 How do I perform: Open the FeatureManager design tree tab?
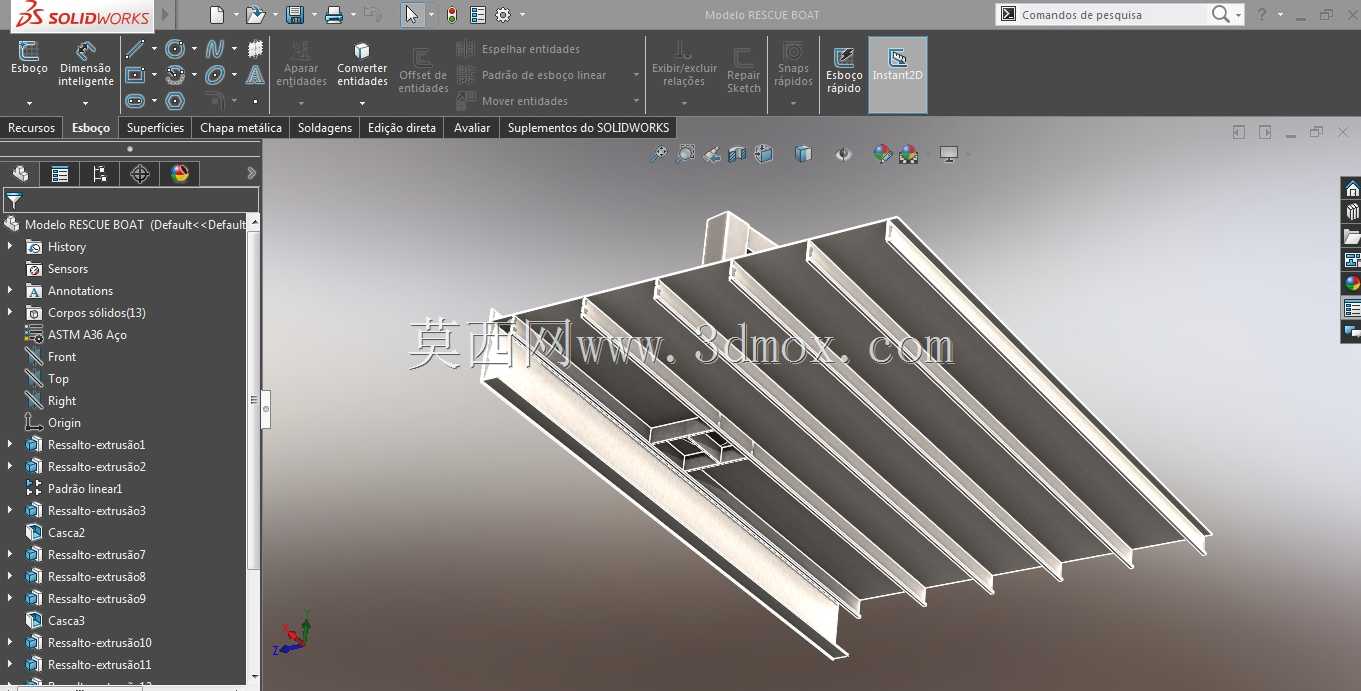pyautogui.click(x=20, y=174)
